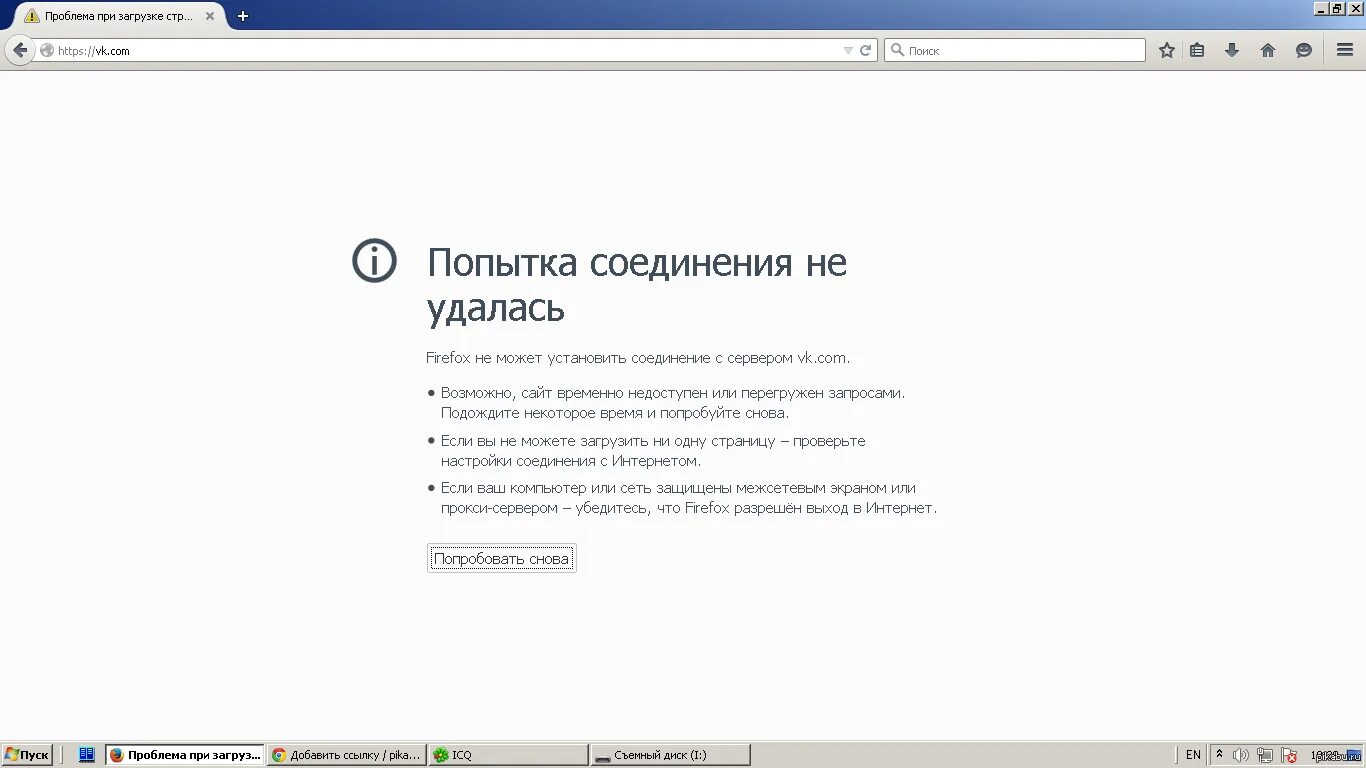The image size is (1366, 768).
Task: Bookmark this page with the star
Action: click(1167, 50)
